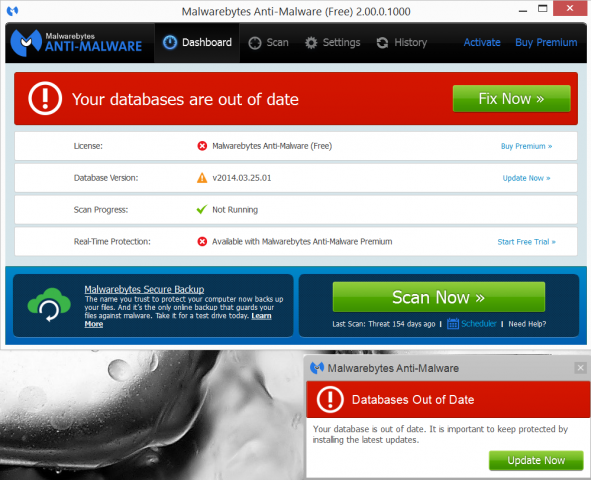Click Start Free Trial link

pos(526,242)
